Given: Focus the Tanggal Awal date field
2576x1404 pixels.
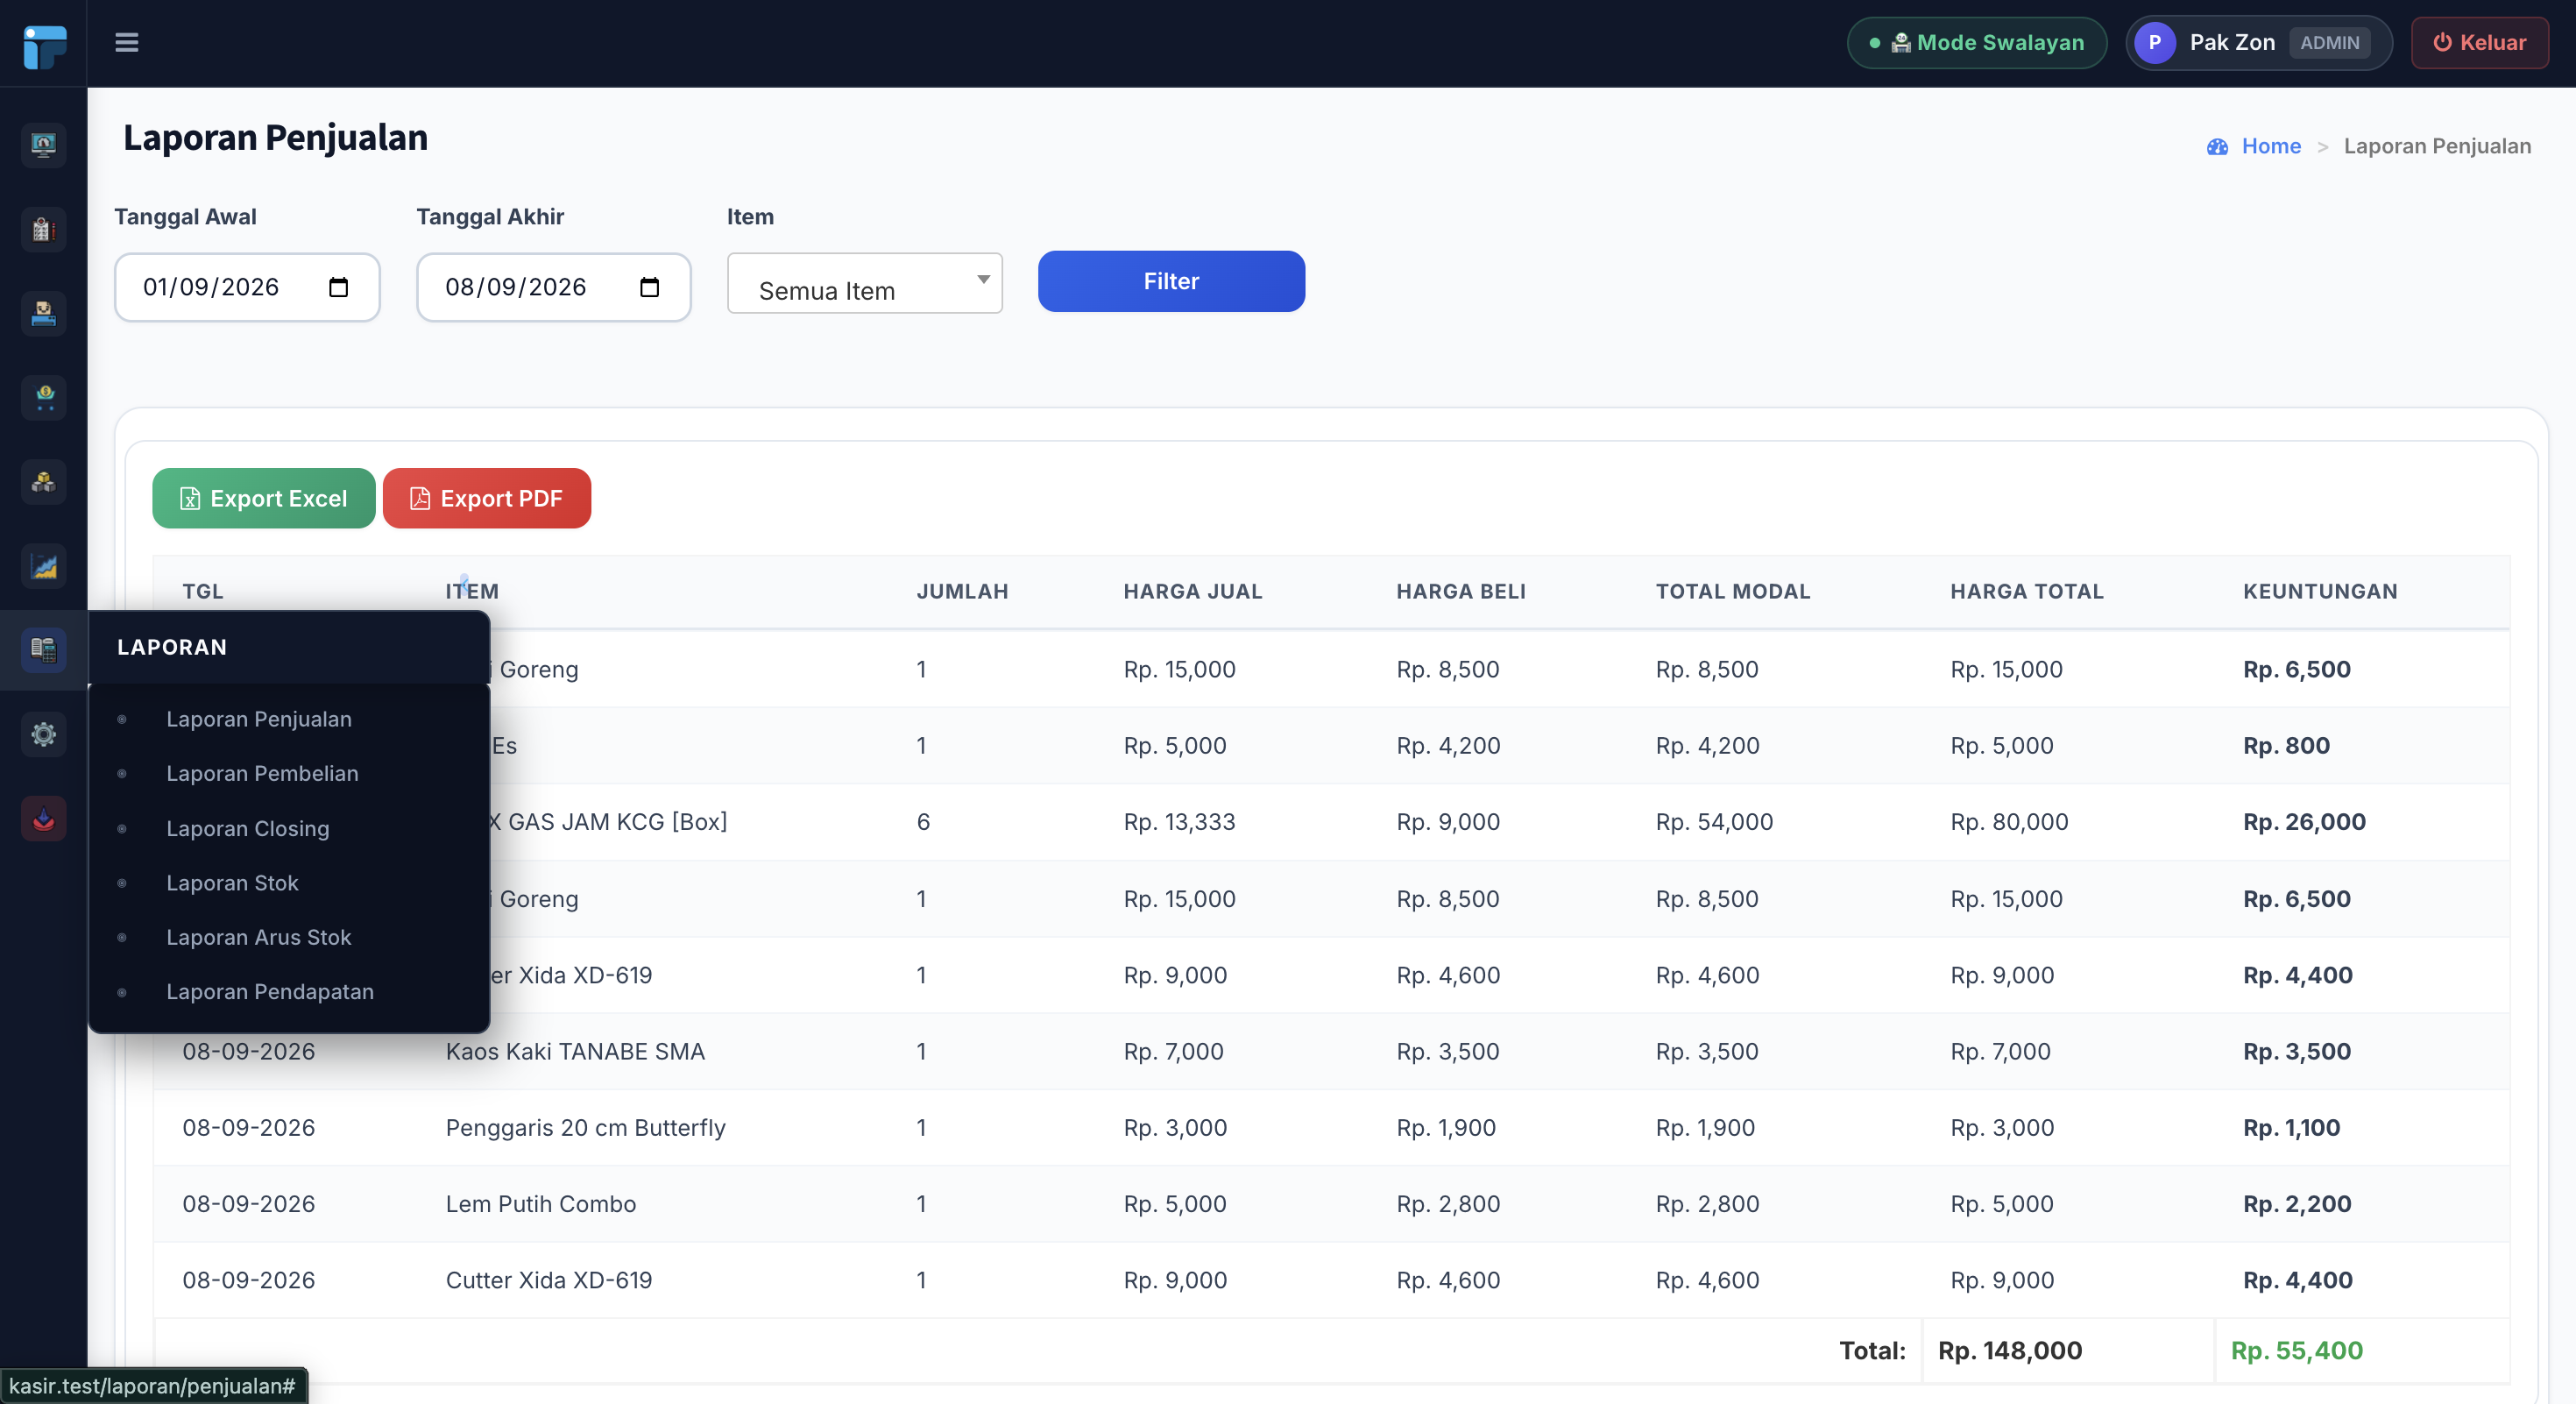Looking at the screenshot, I should pyautogui.click(x=247, y=287).
